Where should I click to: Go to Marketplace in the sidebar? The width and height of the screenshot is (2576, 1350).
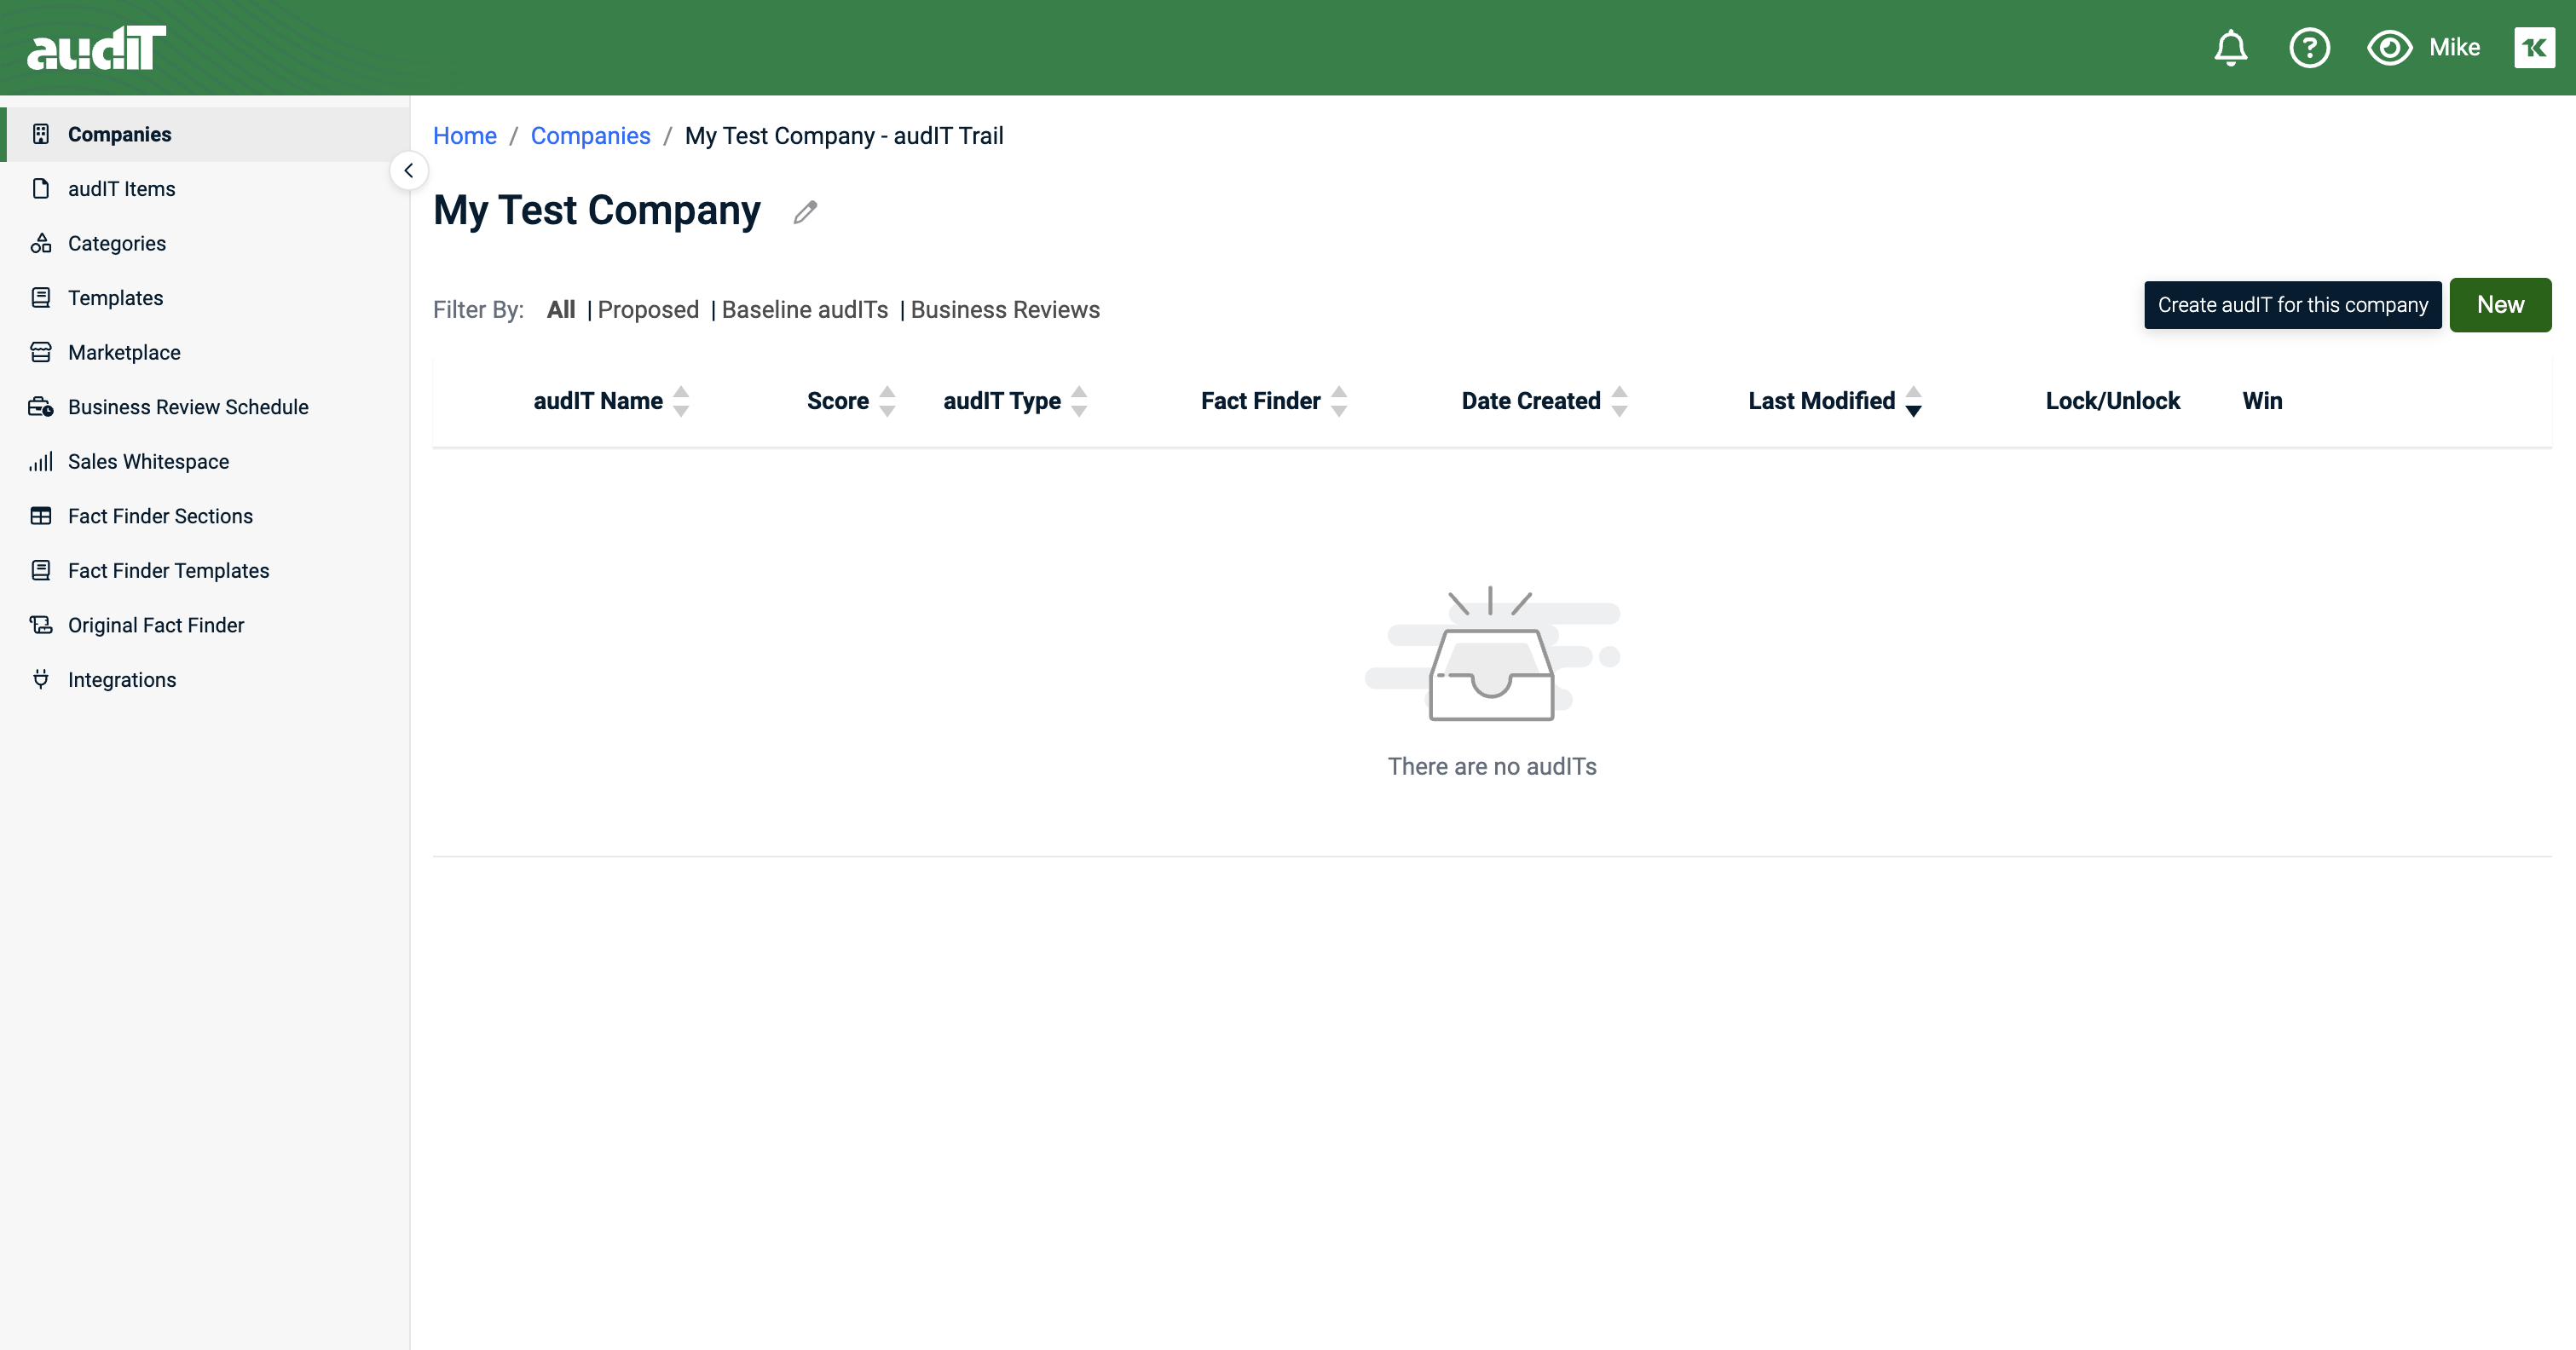click(x=204, y=352)
